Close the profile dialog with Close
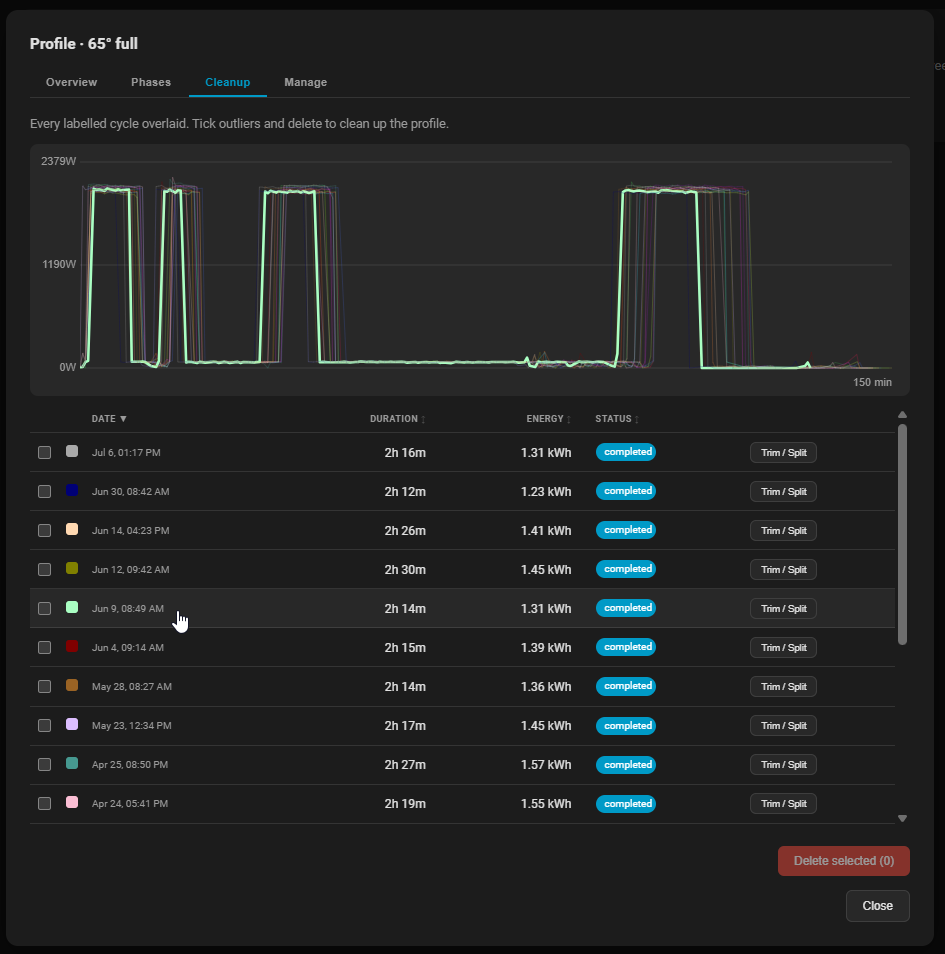The image size is (945, 954). point(877,906)
